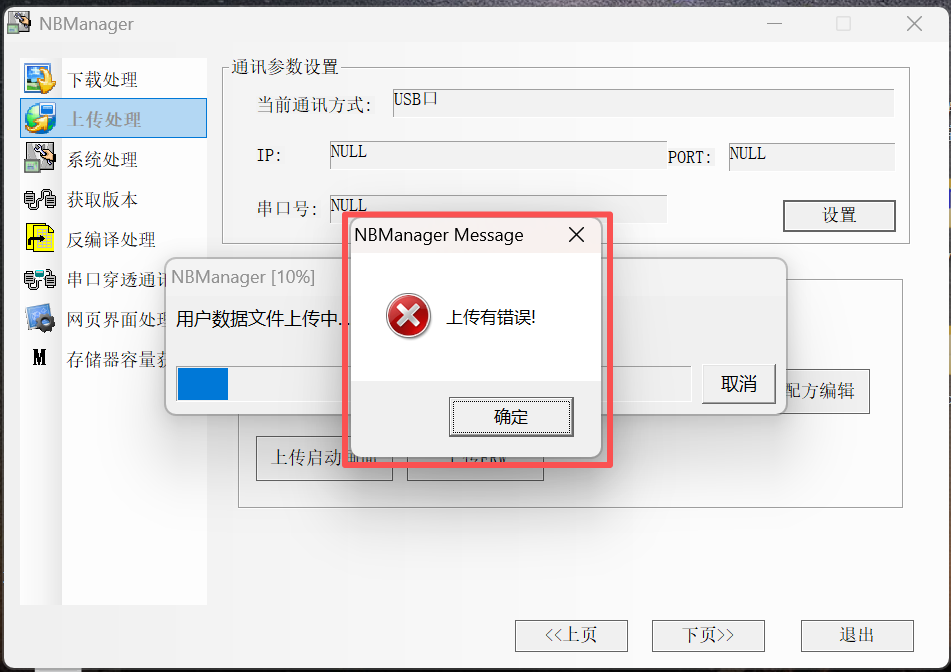The image size is (951, 672).
Task: Go to the next page with 下页>>
Action: tap(708, 635)
